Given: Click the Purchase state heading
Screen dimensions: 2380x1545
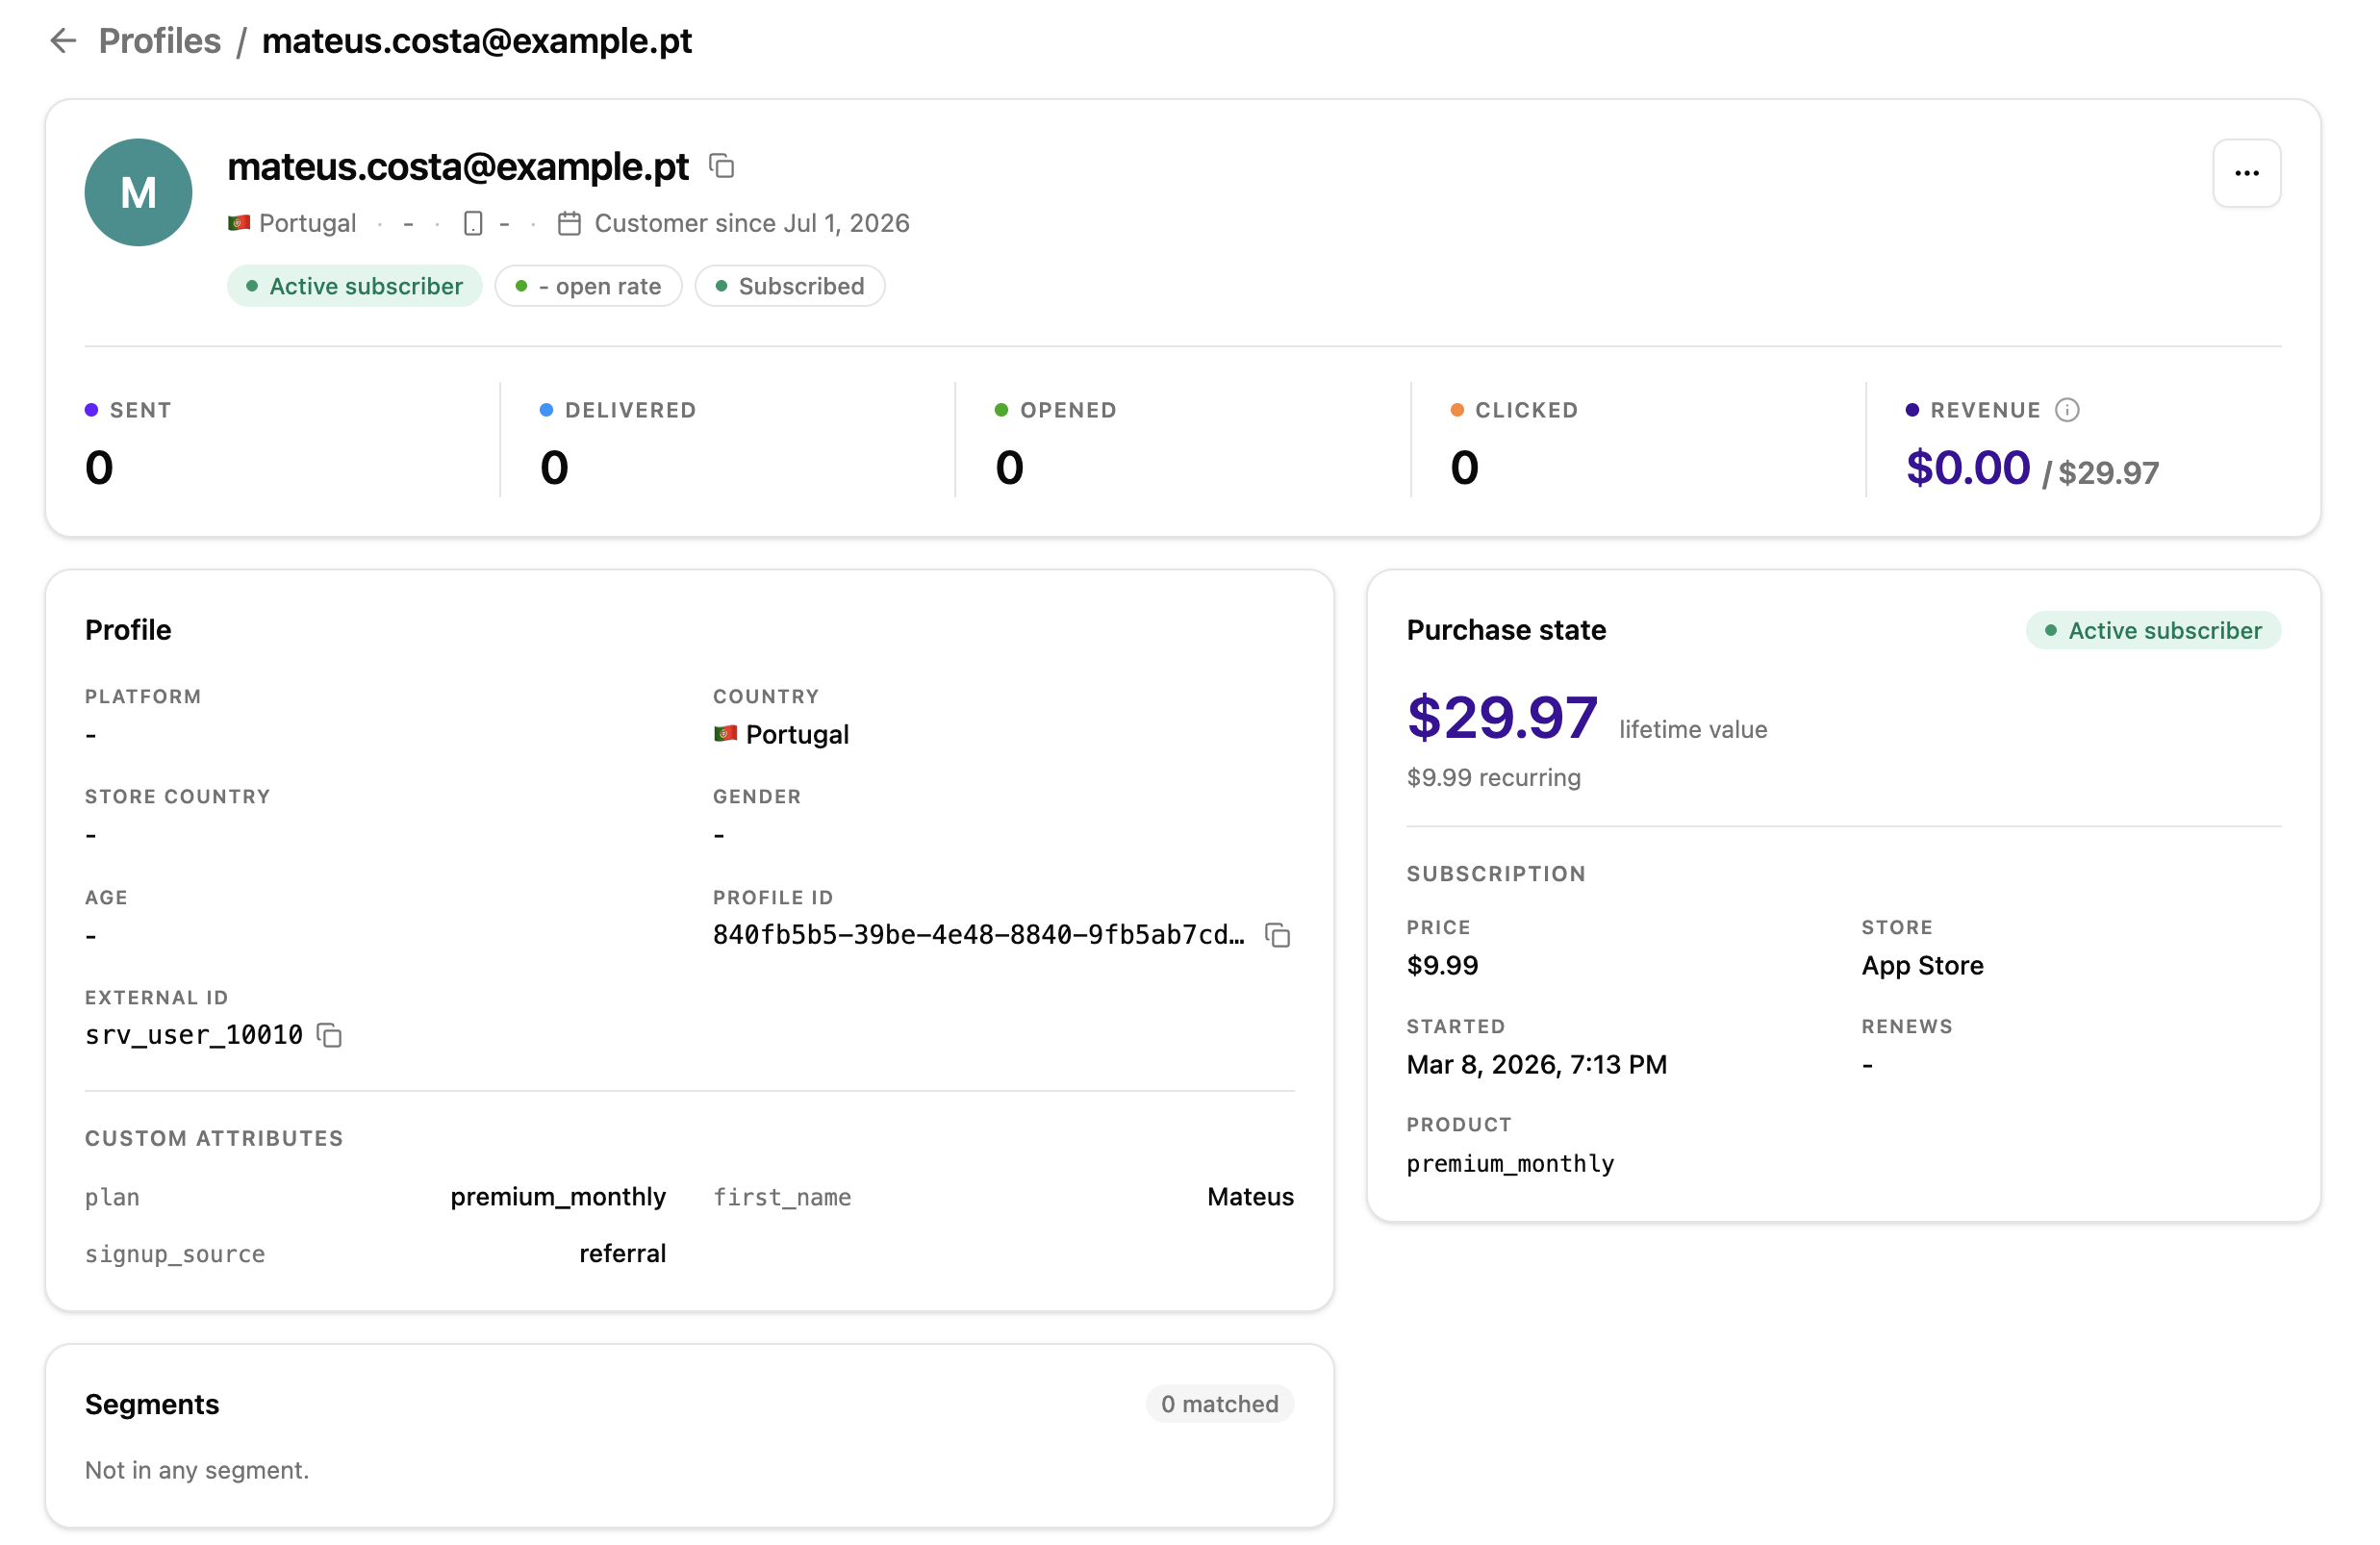Looking at the screenshot, I should pos(1507,630).
